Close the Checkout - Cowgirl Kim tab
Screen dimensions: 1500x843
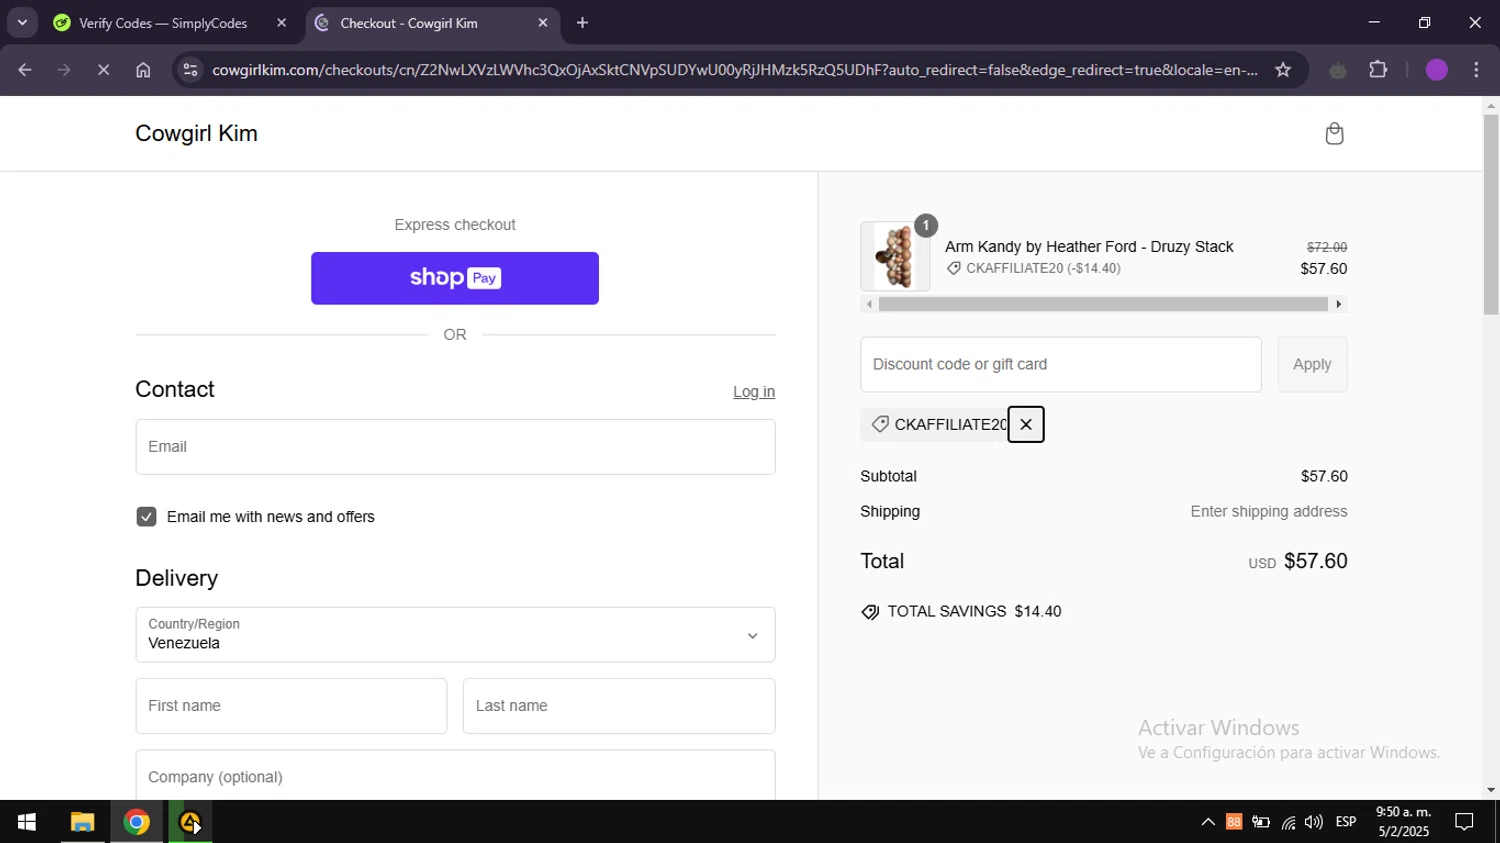[x=543, y=23]
